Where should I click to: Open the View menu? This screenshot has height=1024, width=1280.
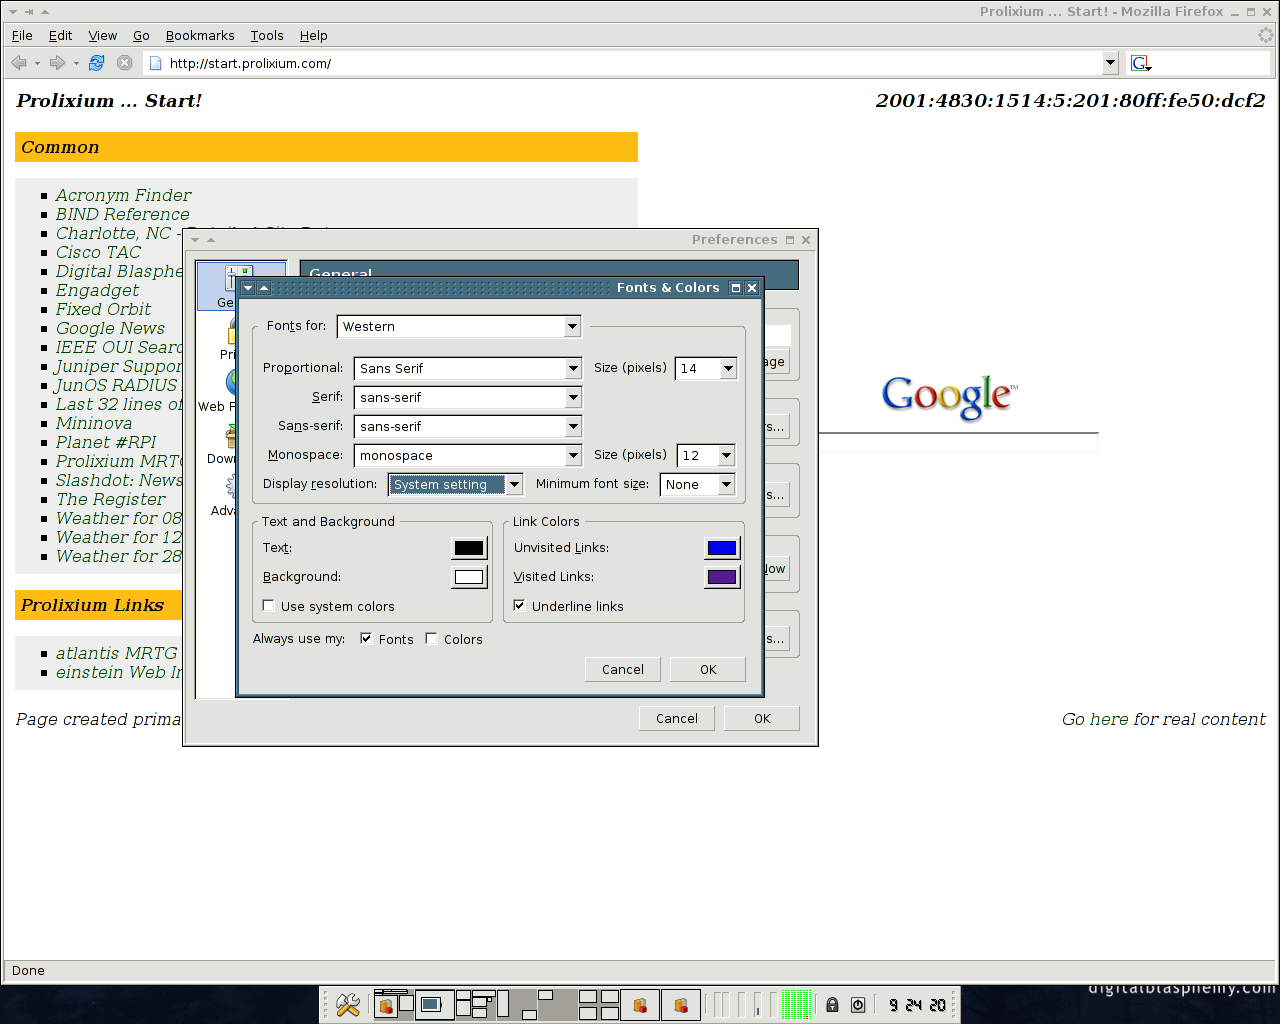[x=102, y=35]
